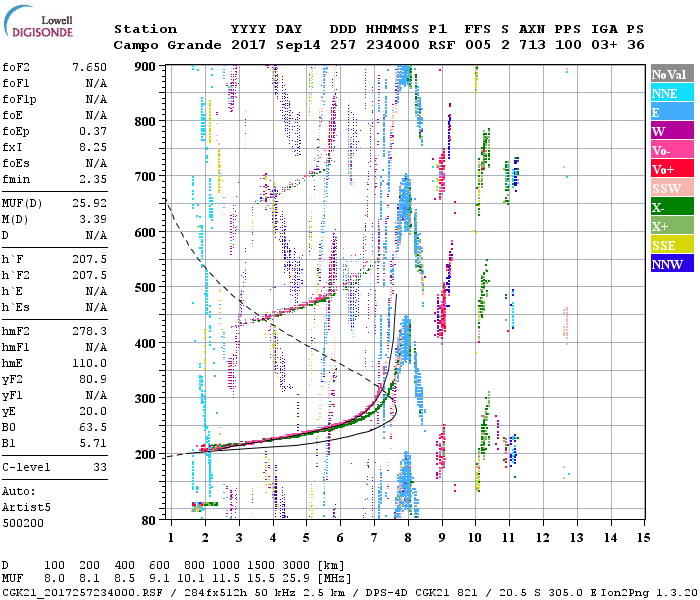Select the MUF(D) value 25.92

click(89, 202)
